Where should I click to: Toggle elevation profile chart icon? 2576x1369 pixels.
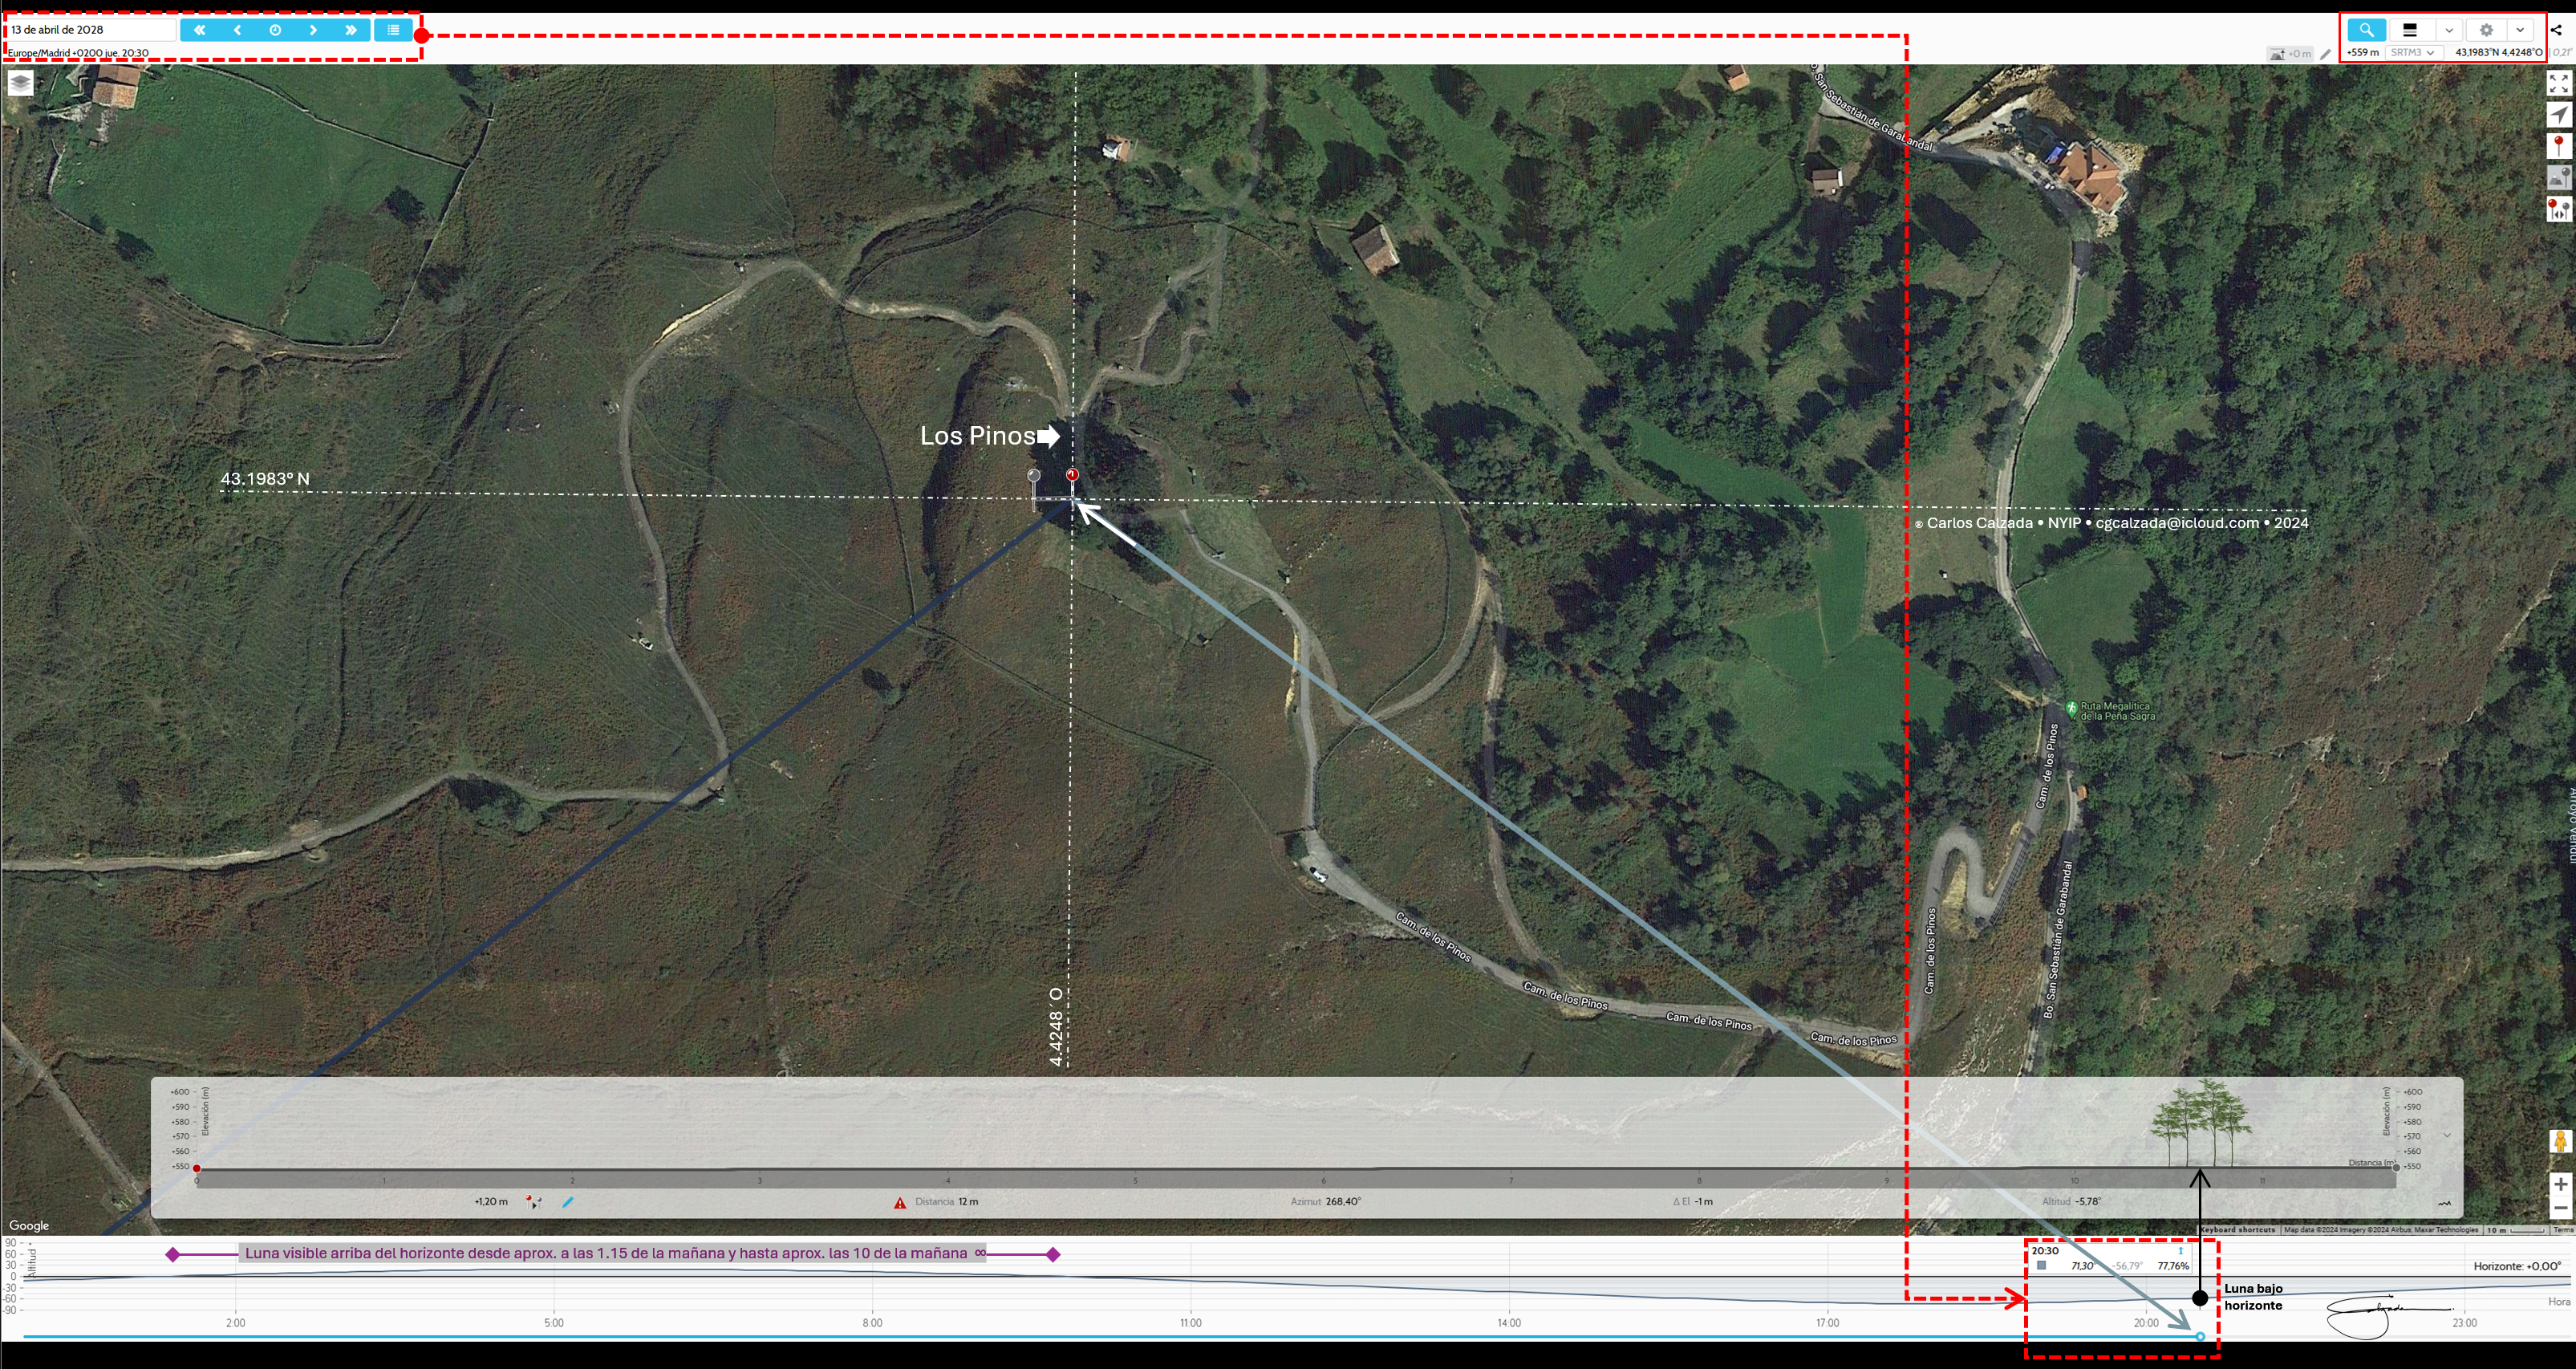[x=2444, y=1203]
